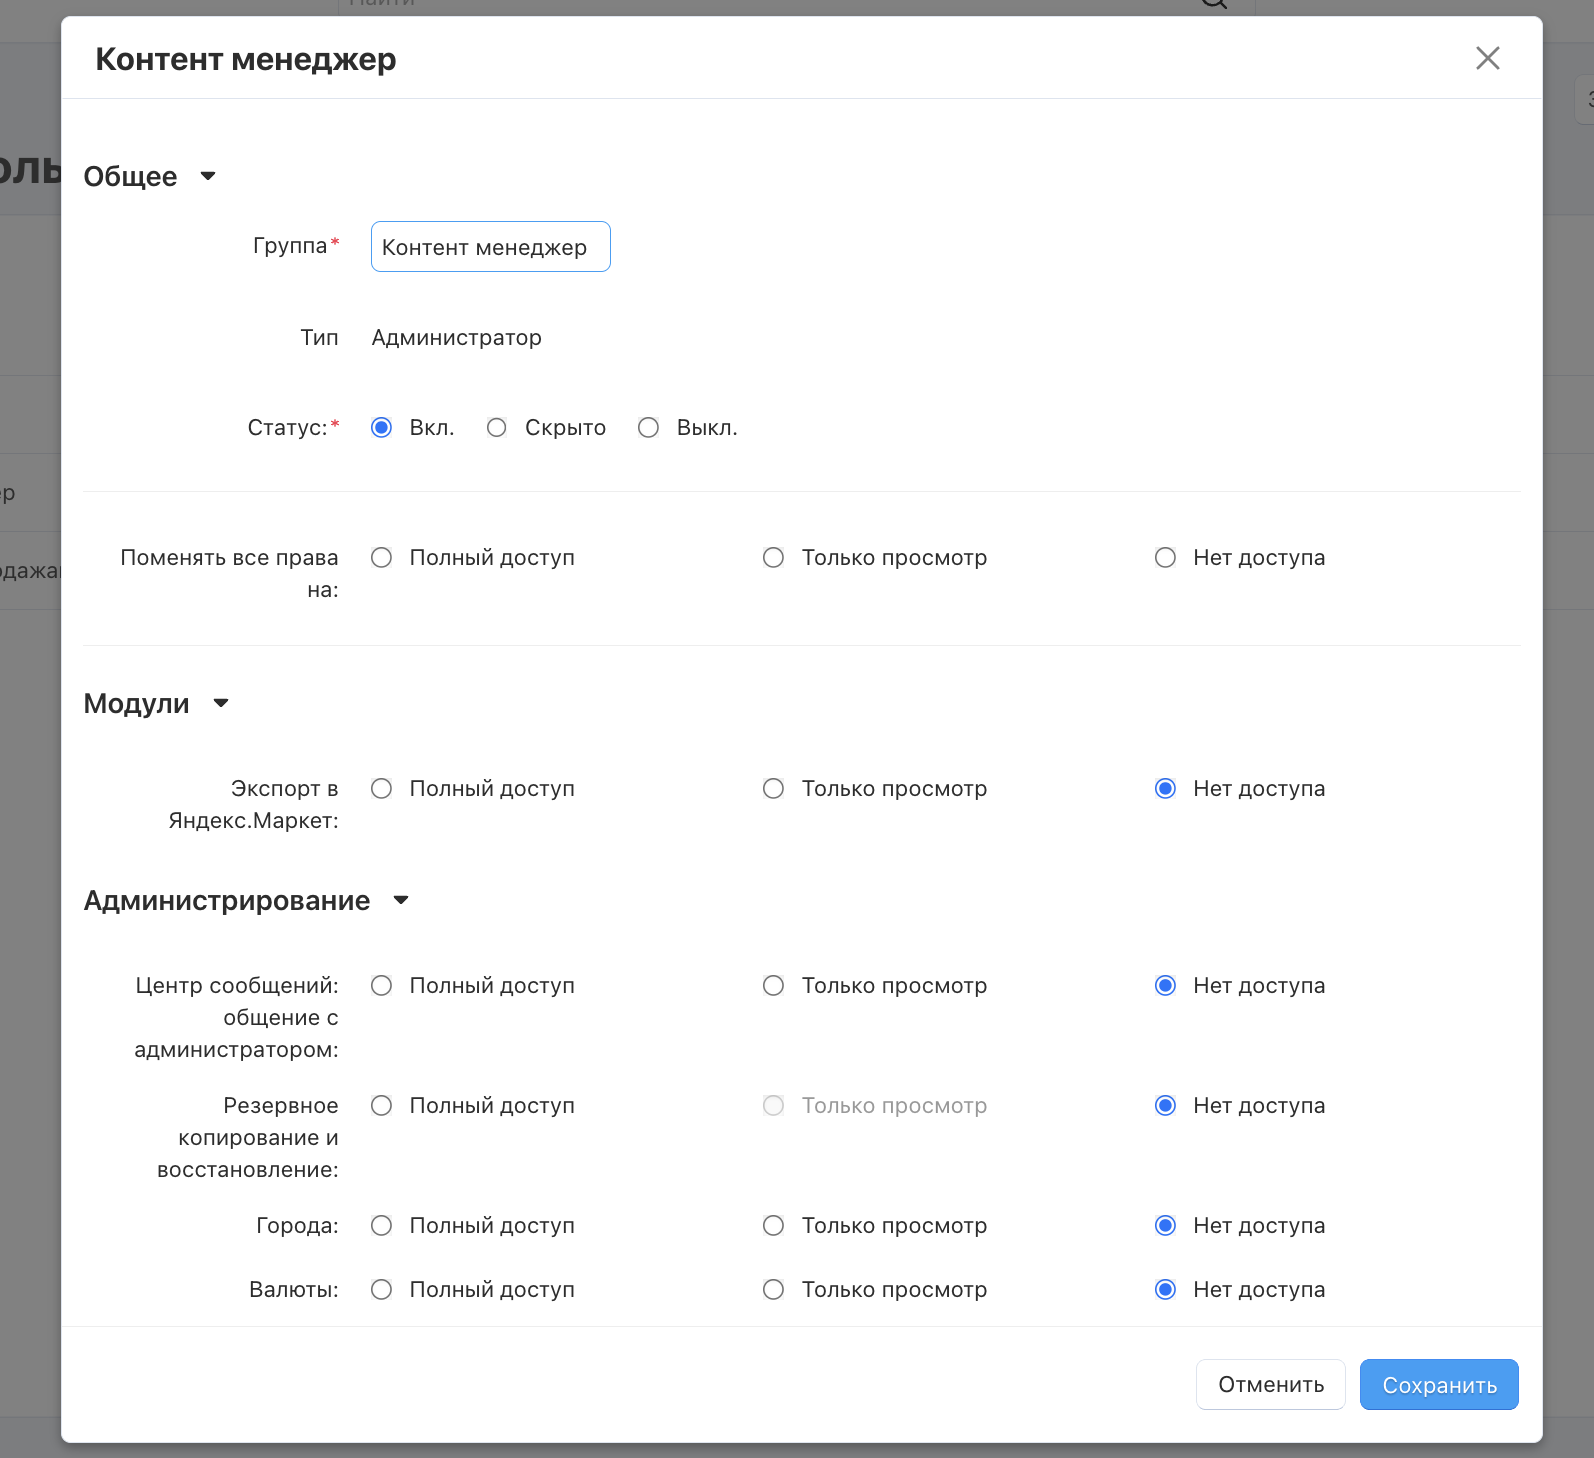Grant full access to Яндекс.Маркет export
The width and height of the screenshot is (1594, 1458).
[x=382, y=789]
